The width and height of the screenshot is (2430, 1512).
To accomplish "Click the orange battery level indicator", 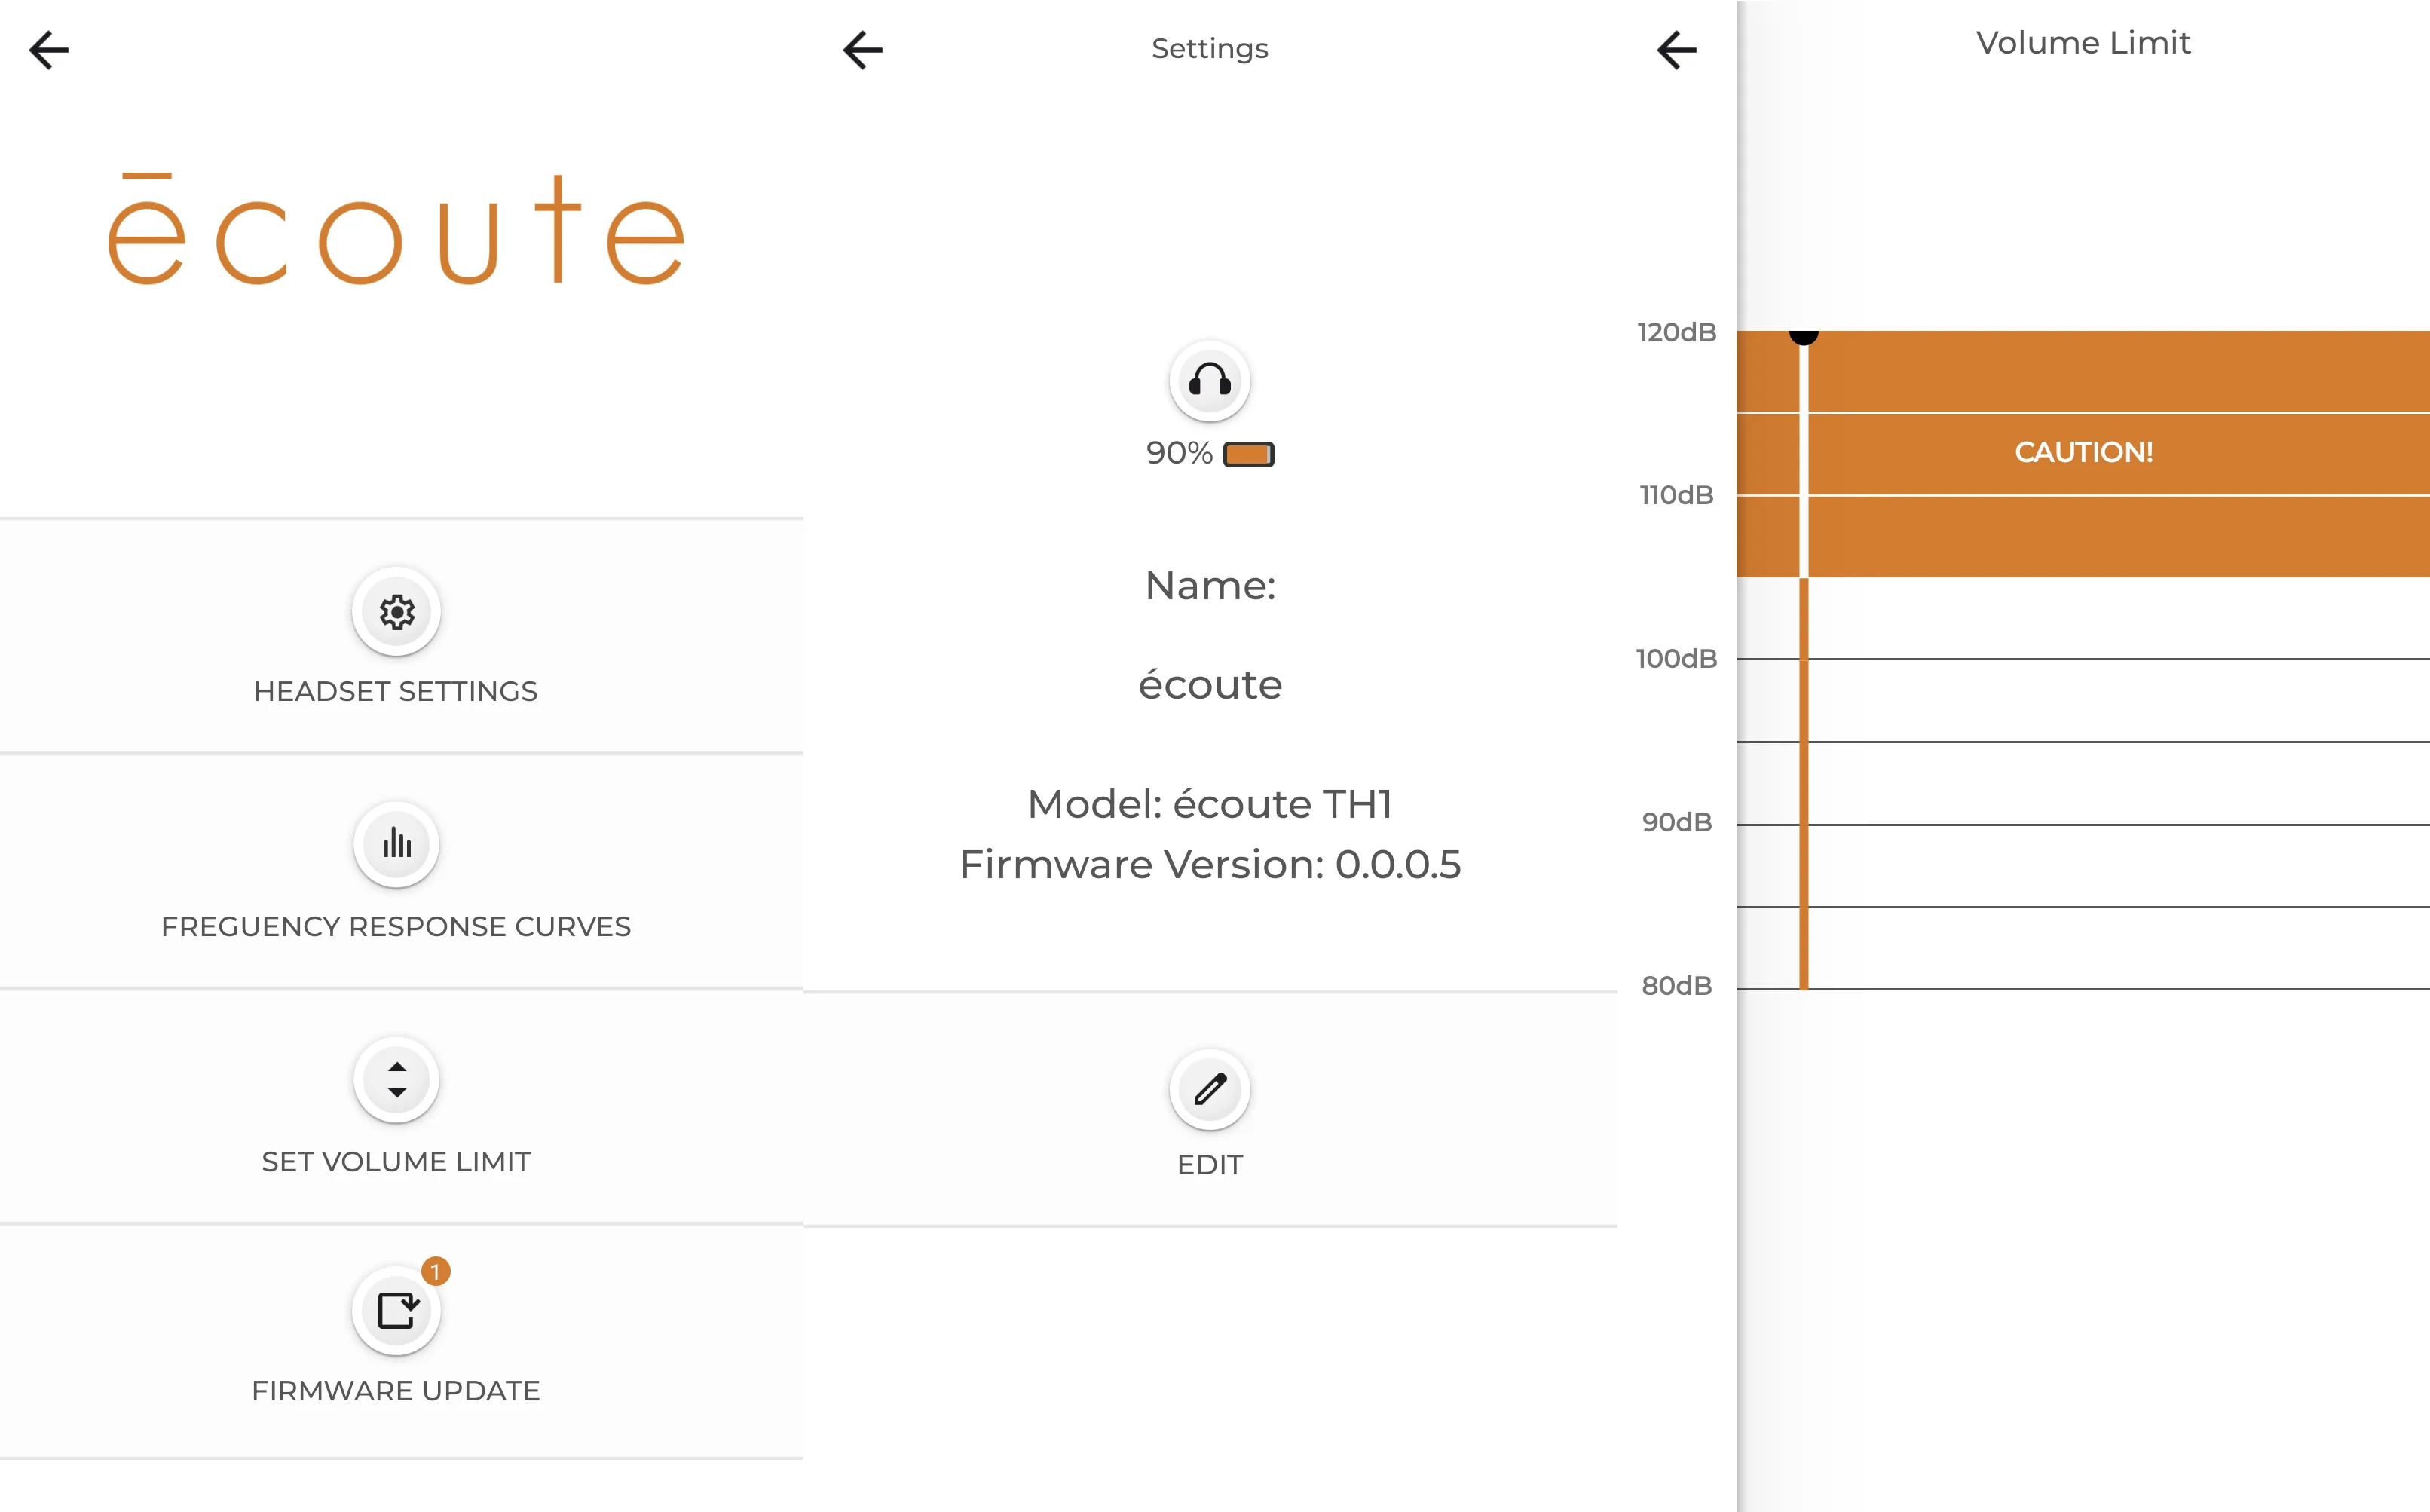I will 1248,454.
